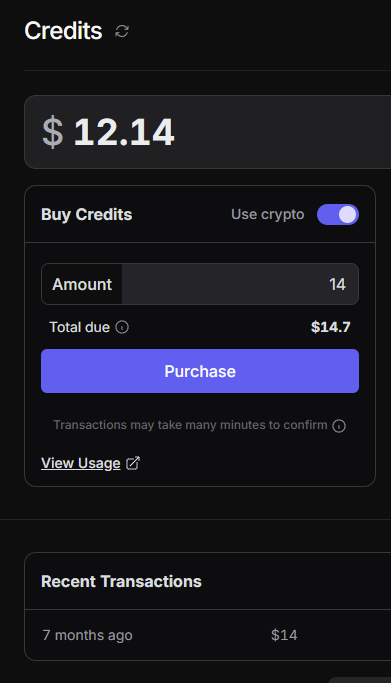391x683 pixels.
Task: Click the transactions may take many minutes note
Action: tap(190, 425)
